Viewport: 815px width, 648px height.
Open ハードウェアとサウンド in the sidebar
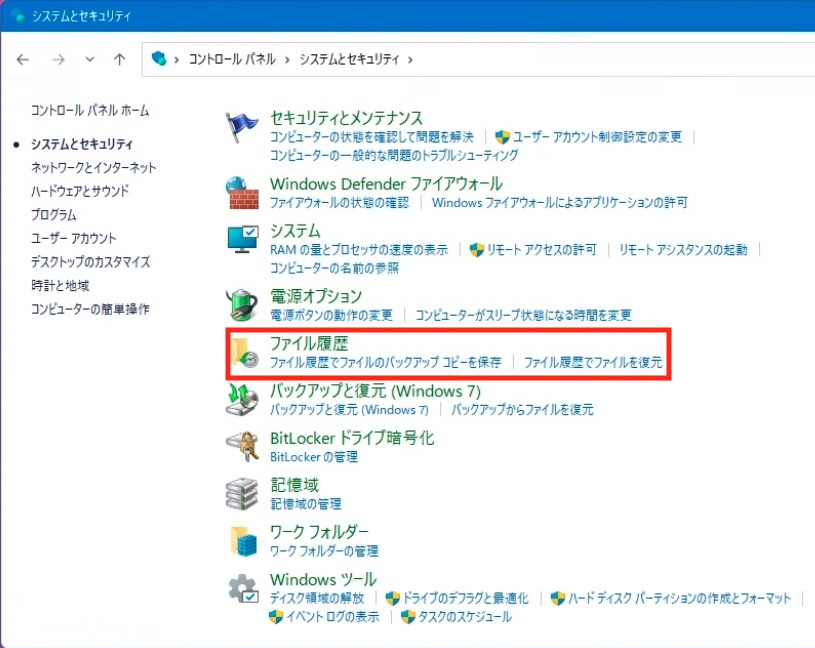tap(80, 191)
